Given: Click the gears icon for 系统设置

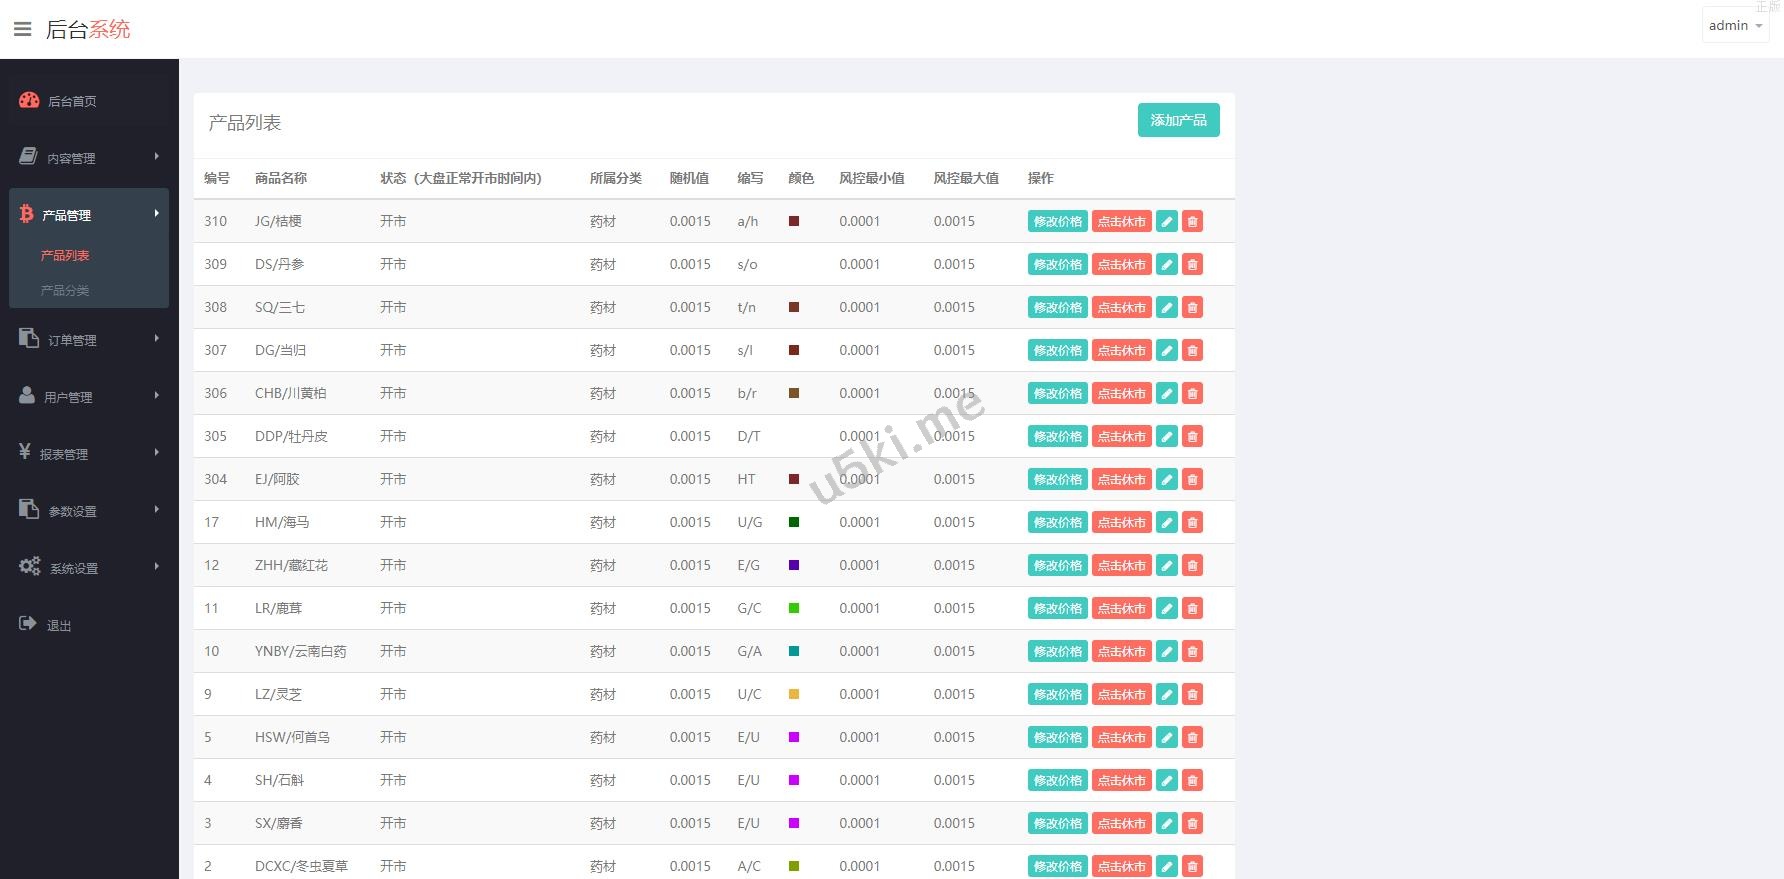Looking at the screenshot, I should coord(29,566).
